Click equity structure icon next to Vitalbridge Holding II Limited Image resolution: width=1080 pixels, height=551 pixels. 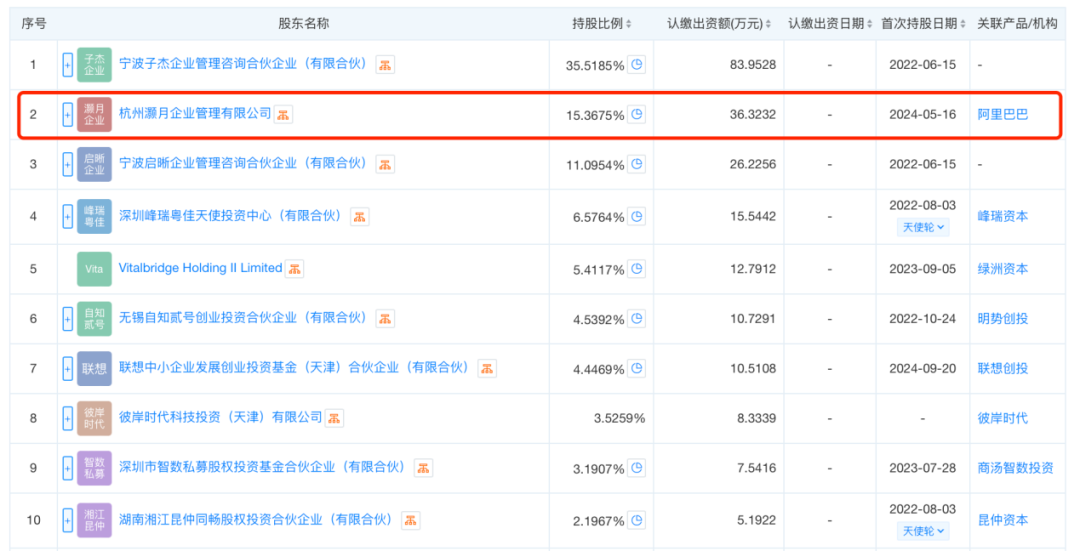[x=295, y=269]
